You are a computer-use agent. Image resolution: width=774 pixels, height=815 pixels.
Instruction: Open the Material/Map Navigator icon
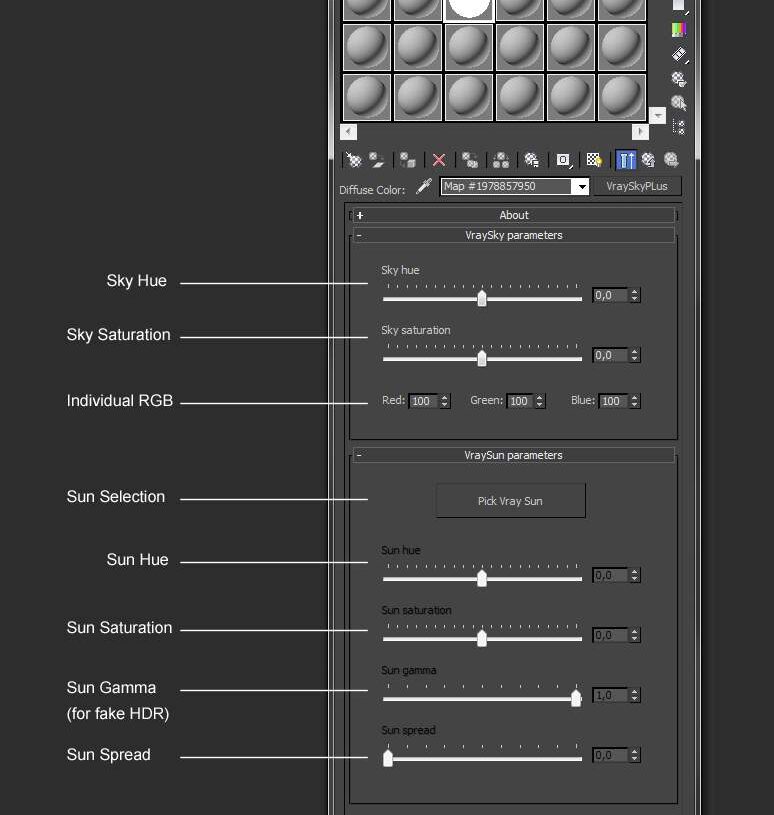(679, 126)
